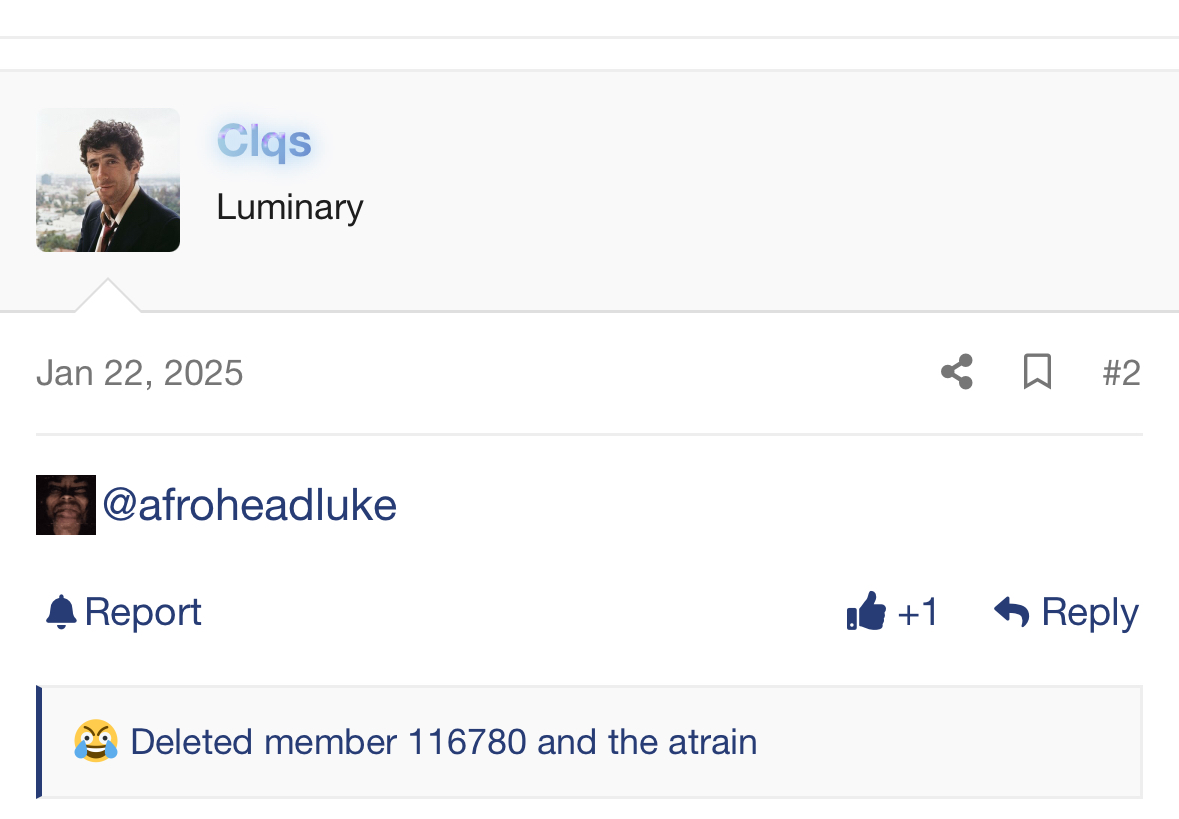
Task: Open the @afroheadluke mention link
Action: [x=249, y=505]
